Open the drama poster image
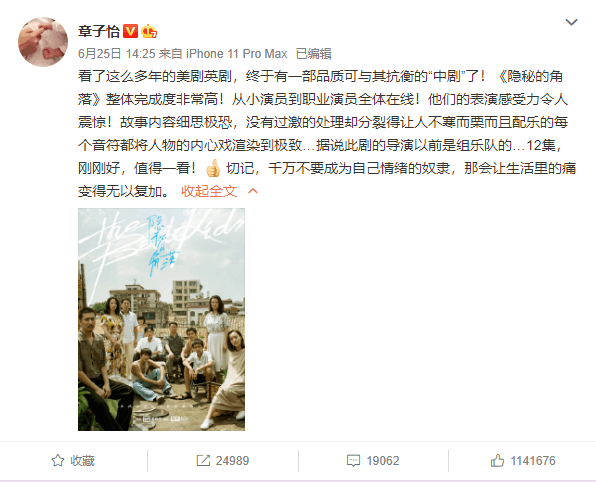 point(161,319)
